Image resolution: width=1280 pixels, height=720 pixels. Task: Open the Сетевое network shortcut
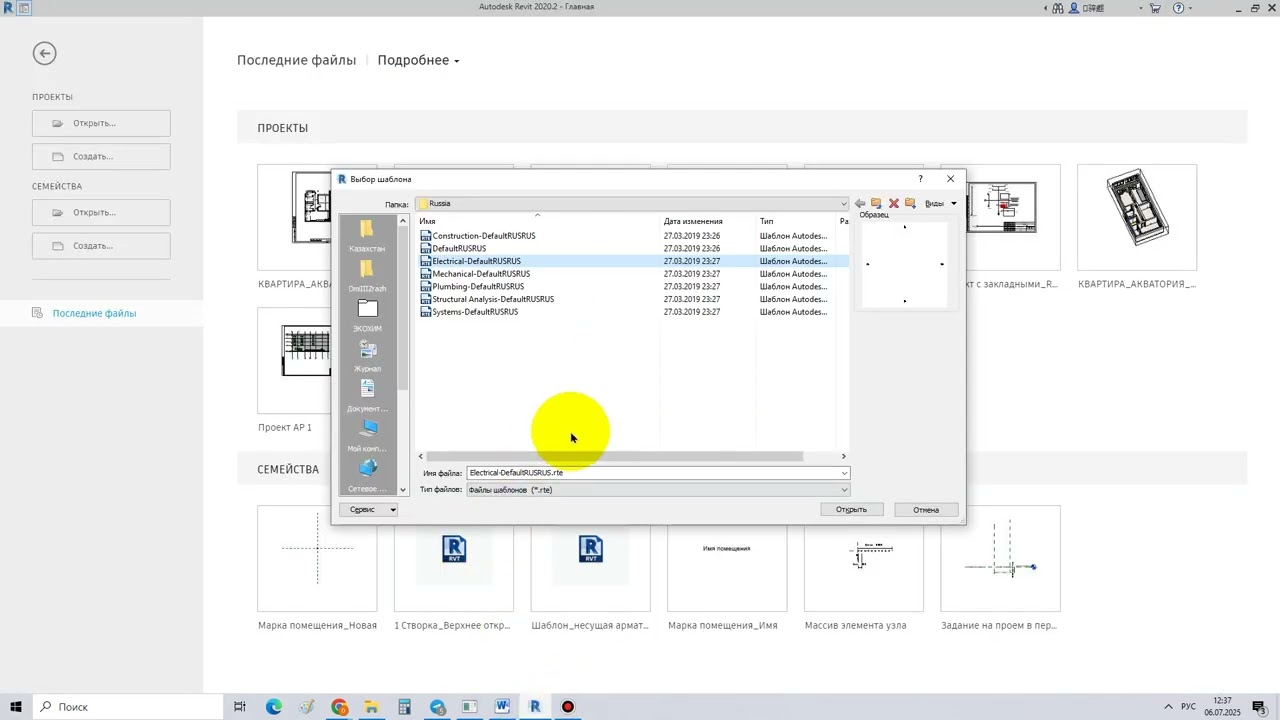[367, 476]
